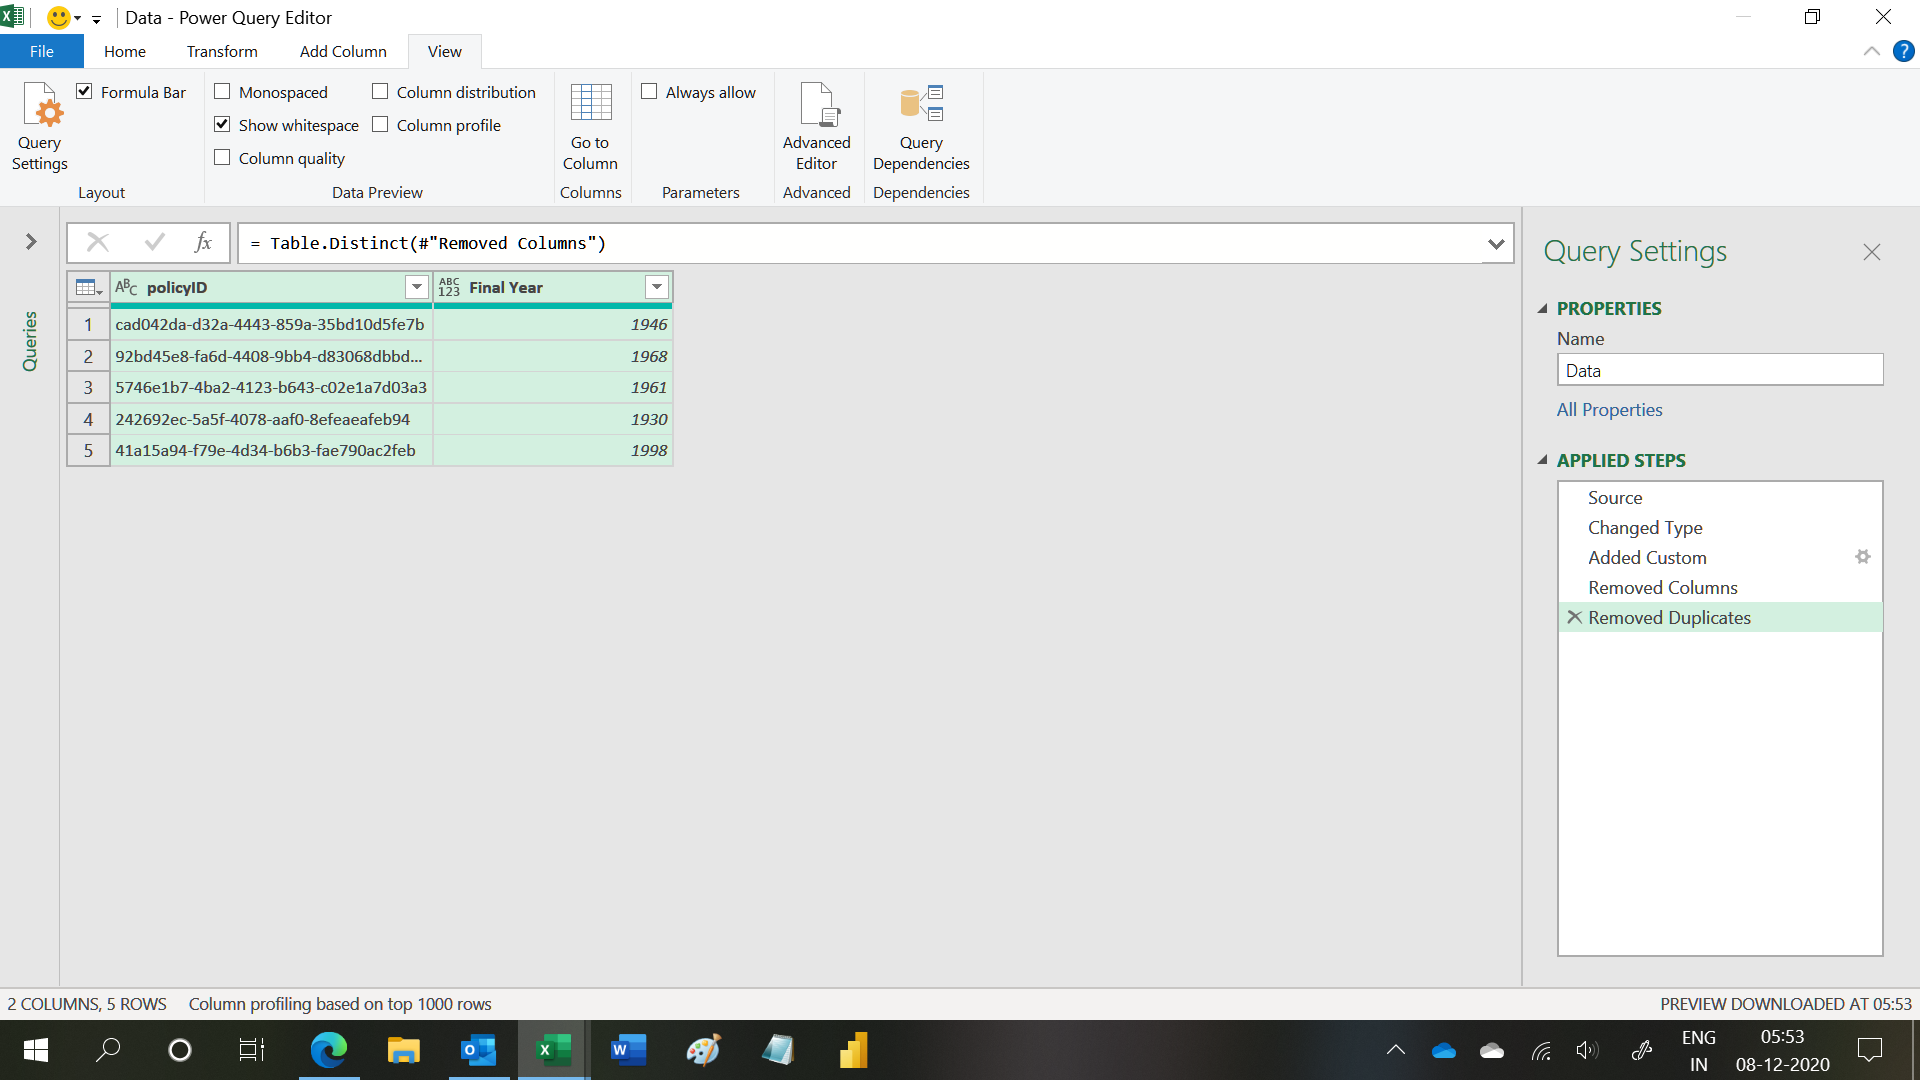The height and width of the screenshot is (1080, 1920).
Task: Enable Column quality checkbox
Action: [222, 157]
